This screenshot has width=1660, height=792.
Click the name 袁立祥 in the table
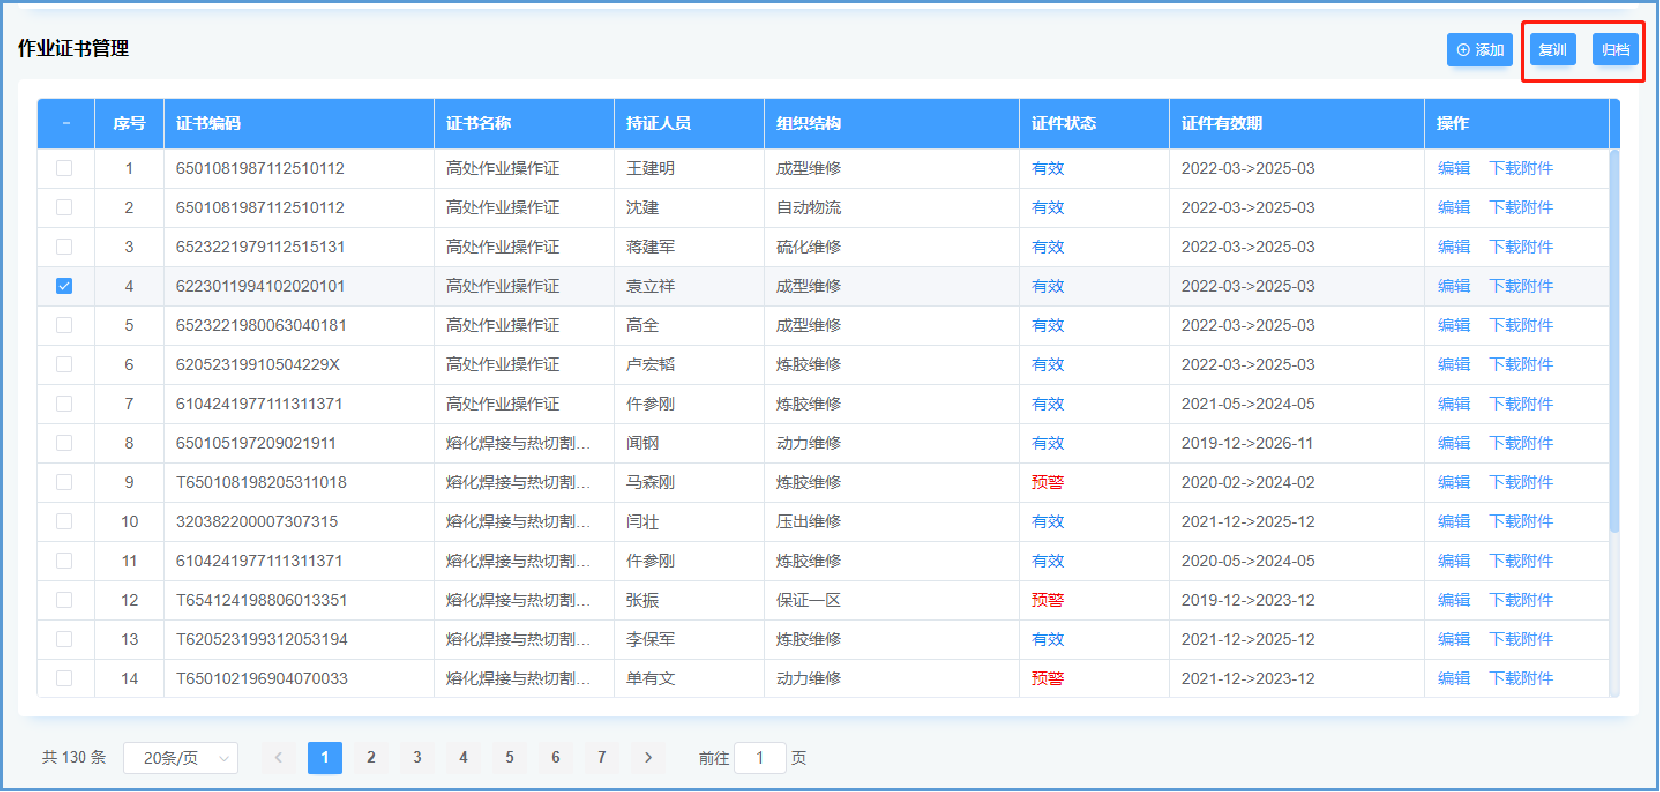(650, 286)
